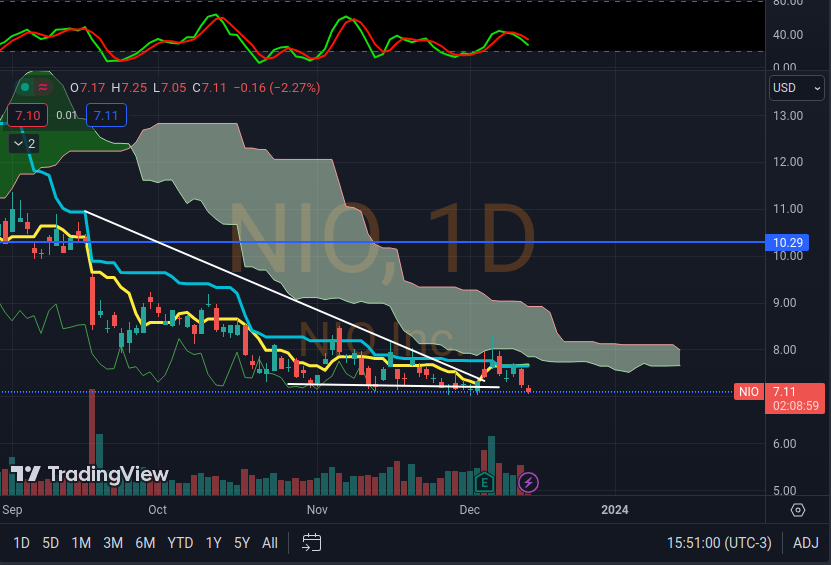Expand the collapsed indicators legend showing 2
831x565 pixels.
coord(24,144)
